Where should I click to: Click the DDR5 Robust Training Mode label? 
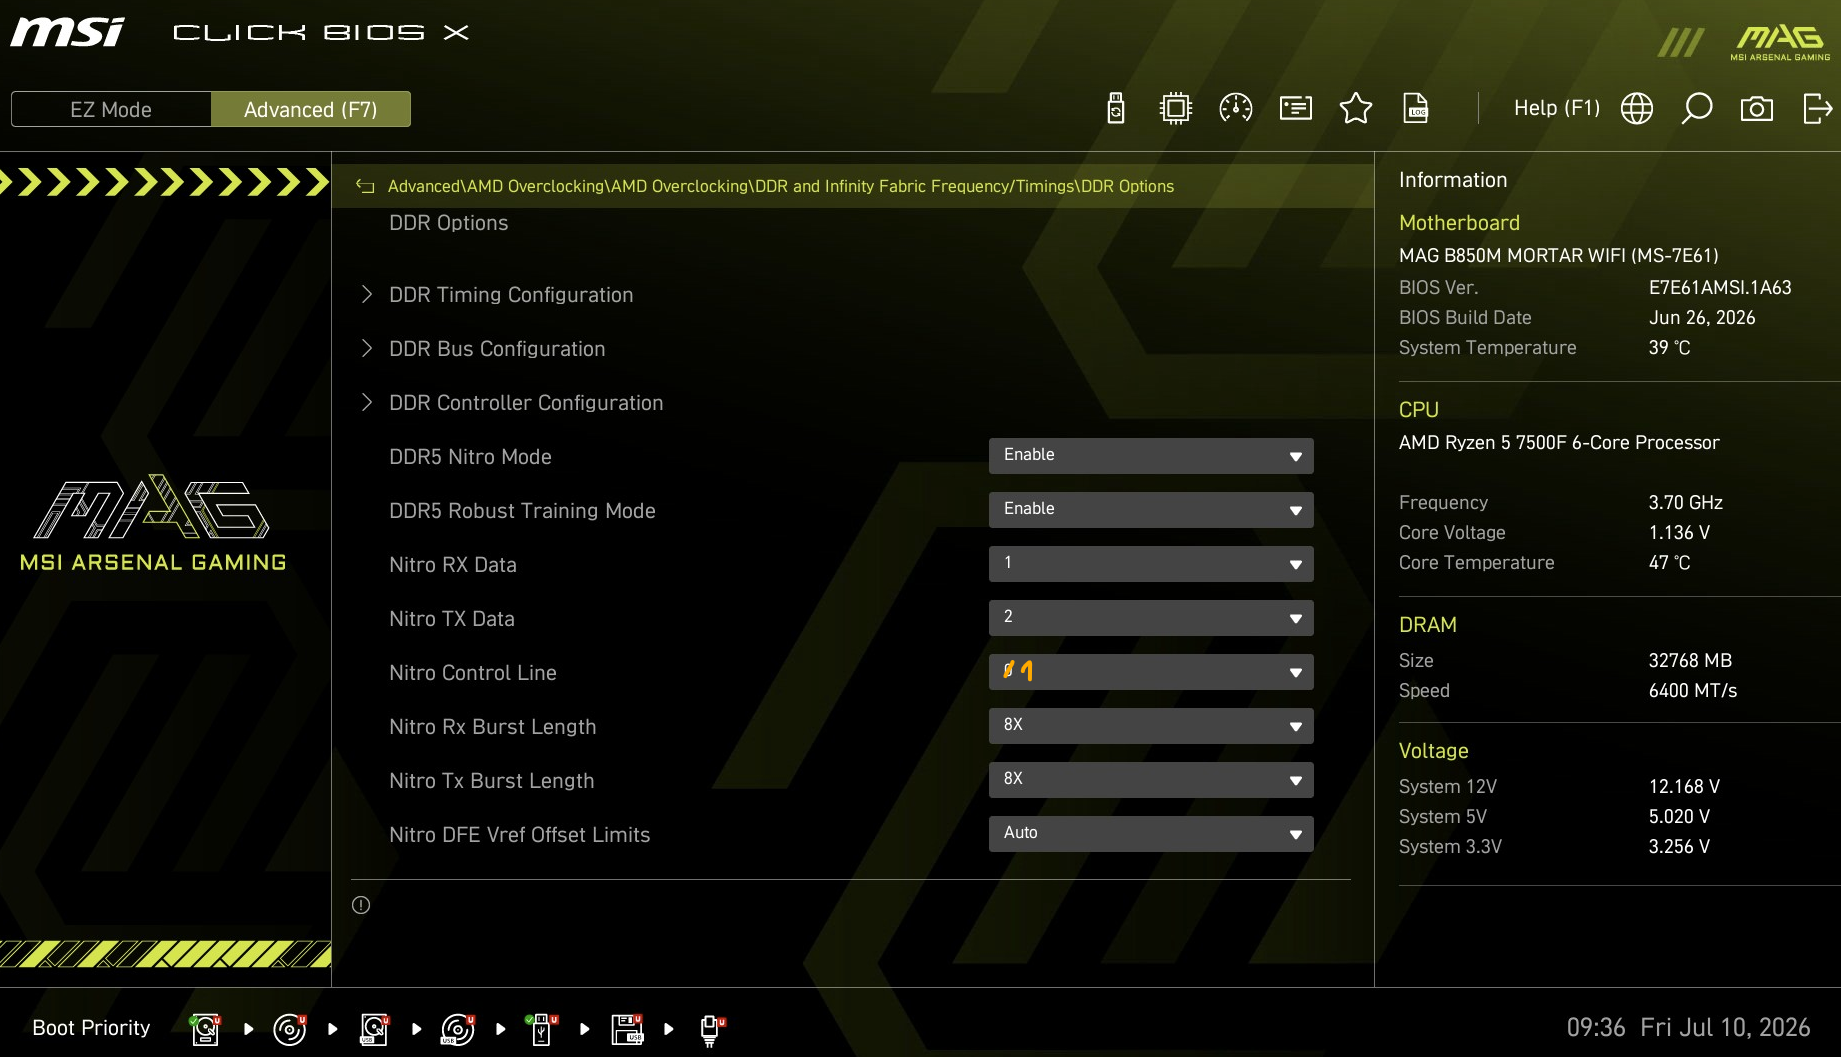tap(522, 511)
